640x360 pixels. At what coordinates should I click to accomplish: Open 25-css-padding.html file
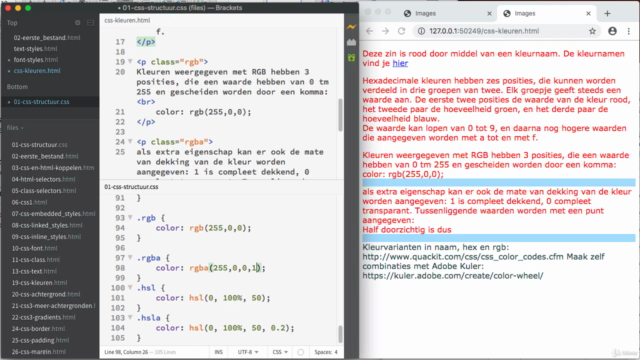[x=40, y=340]
